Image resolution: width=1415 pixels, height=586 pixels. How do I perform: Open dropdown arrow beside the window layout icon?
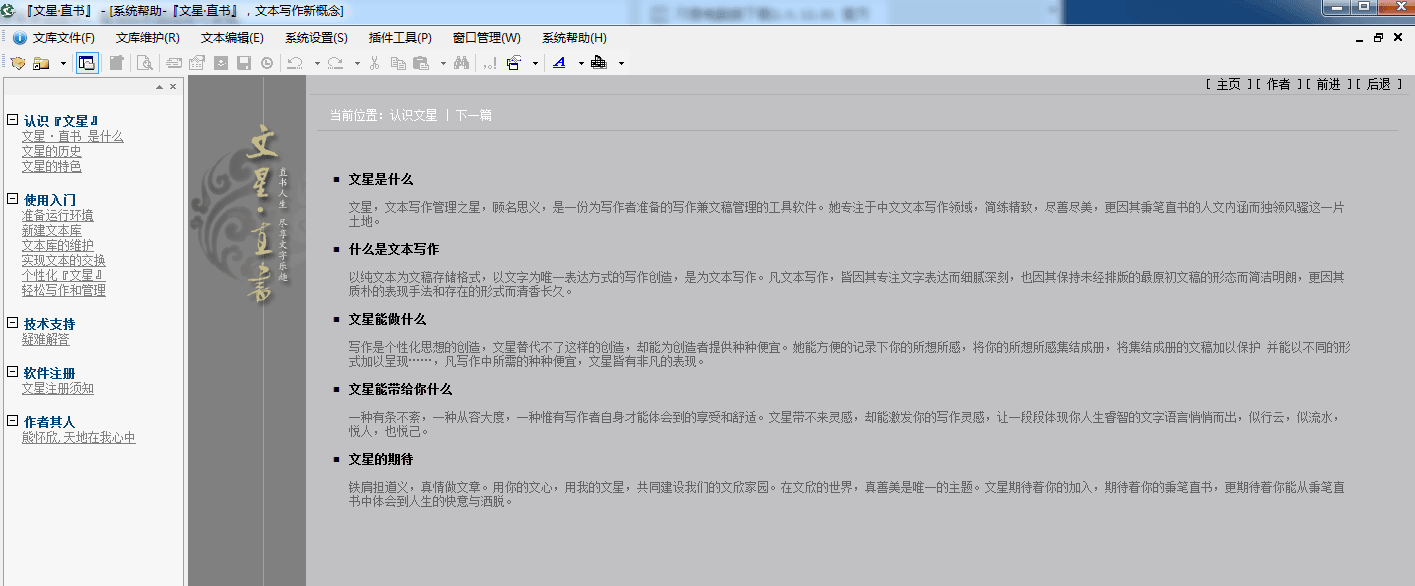tap(535, 63)
